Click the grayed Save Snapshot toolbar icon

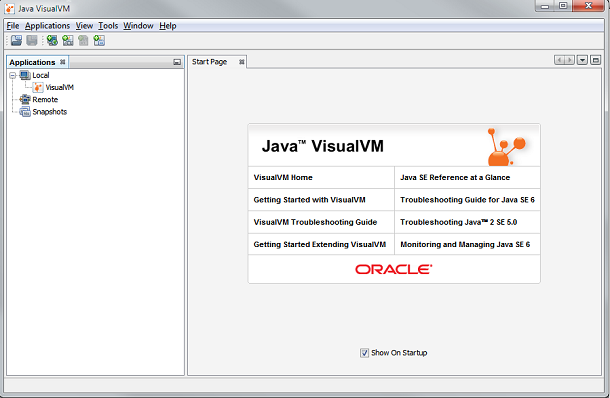pyautogui.click(x=32, y=40)
